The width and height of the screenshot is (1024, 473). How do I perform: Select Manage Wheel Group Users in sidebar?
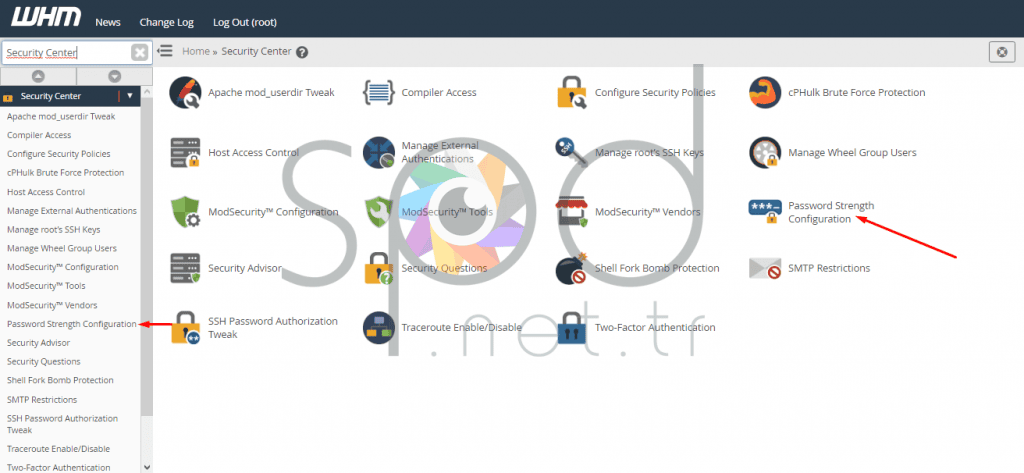[x=62, y=248]
